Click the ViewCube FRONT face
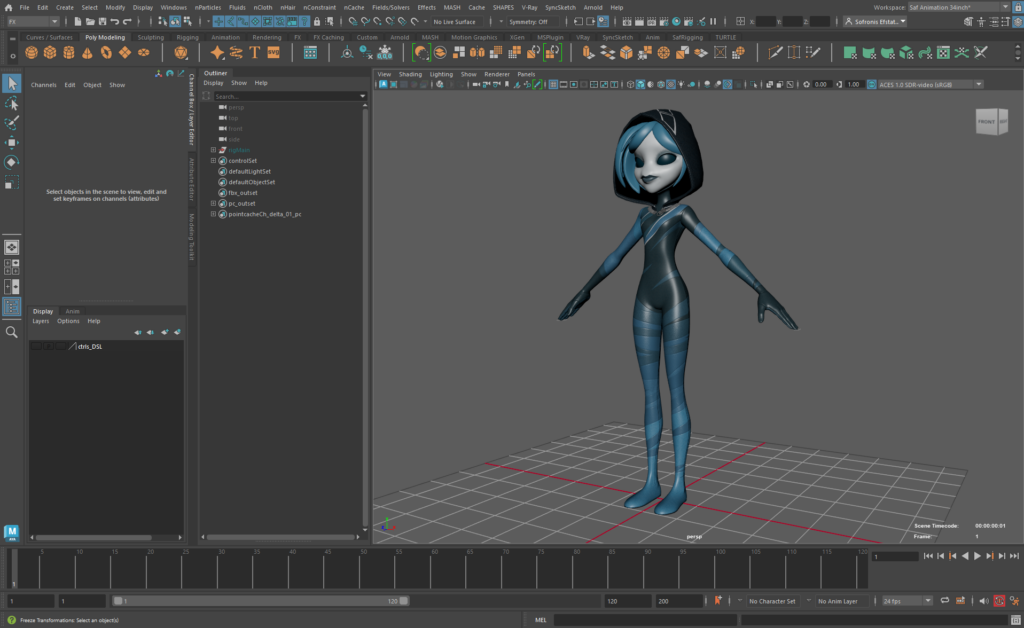Image resolution: width=1024 pixels, height=628 pixels. coord(986,121)
